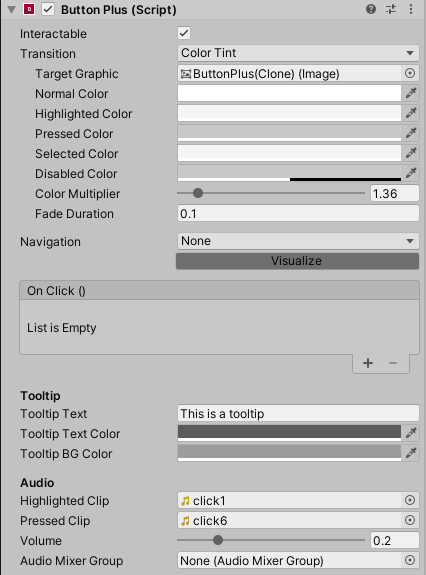This screenshot has height=575, width=426.
Task: Click the Normal Color eyedropper
Action: [411, 93]
